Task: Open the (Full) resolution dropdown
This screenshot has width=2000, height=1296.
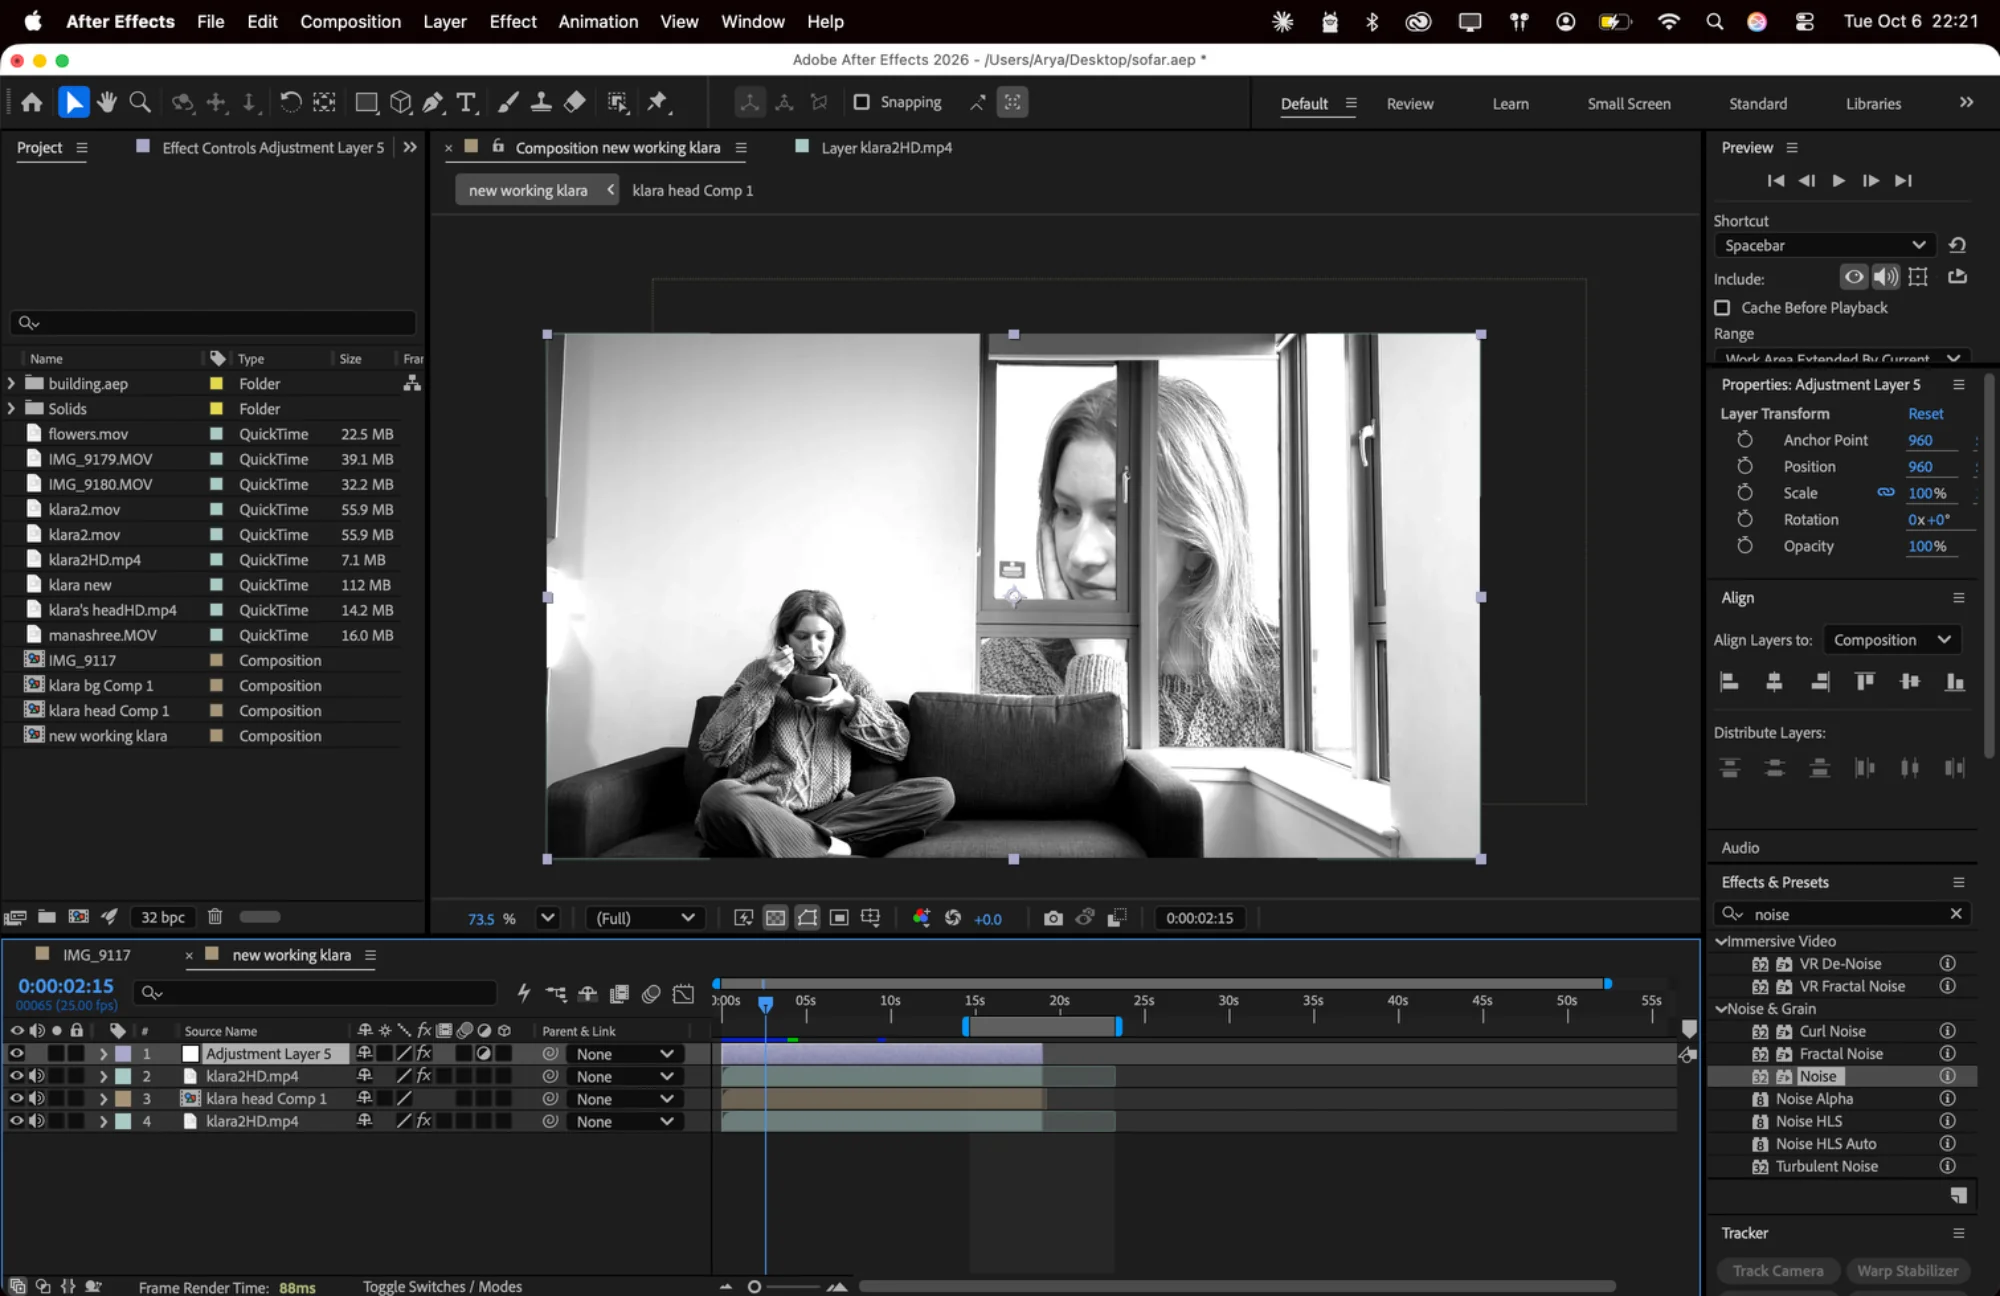Action: coord(645,918)
